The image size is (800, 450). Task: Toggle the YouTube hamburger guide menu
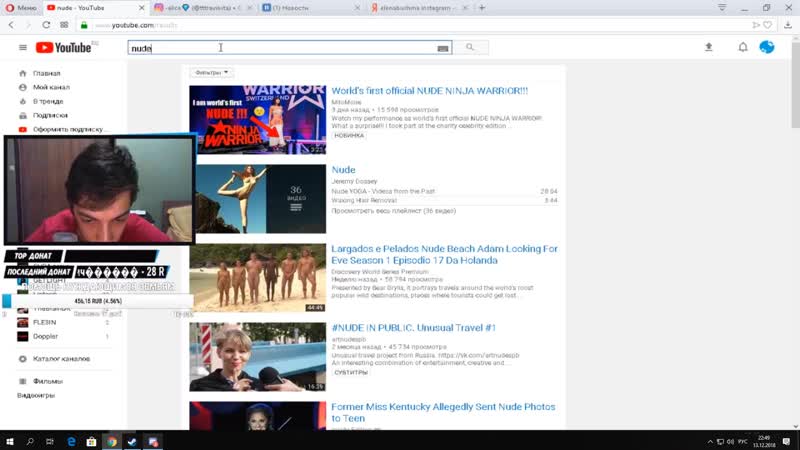click(x=22, y=47)
